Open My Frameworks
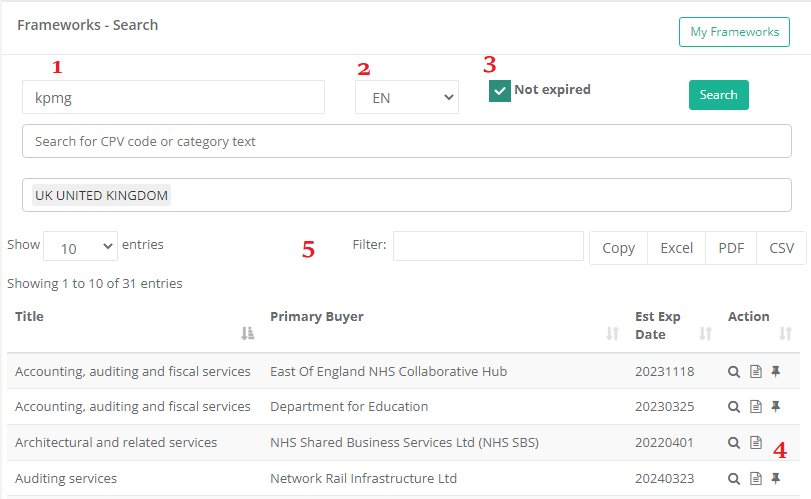Image resolution: width=811 pixels, height=499 pixels. pyautogui.click(x=734, y=32)
